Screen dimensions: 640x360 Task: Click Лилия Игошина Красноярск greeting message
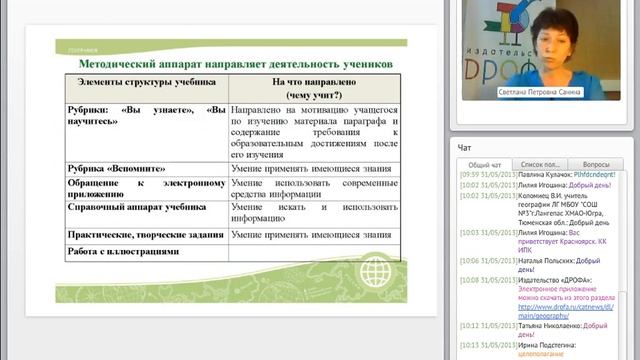pyautogui.click(x=533, y=241)
